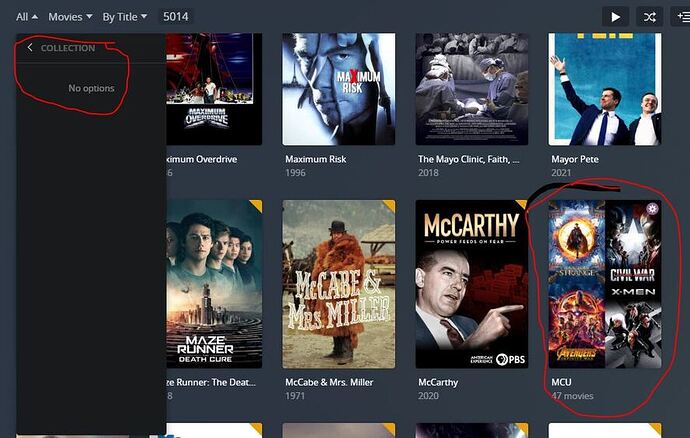This screenshot has height=438, width=690.
Task: Open The Mayo Clinic poster
Action: coord(472,89)
